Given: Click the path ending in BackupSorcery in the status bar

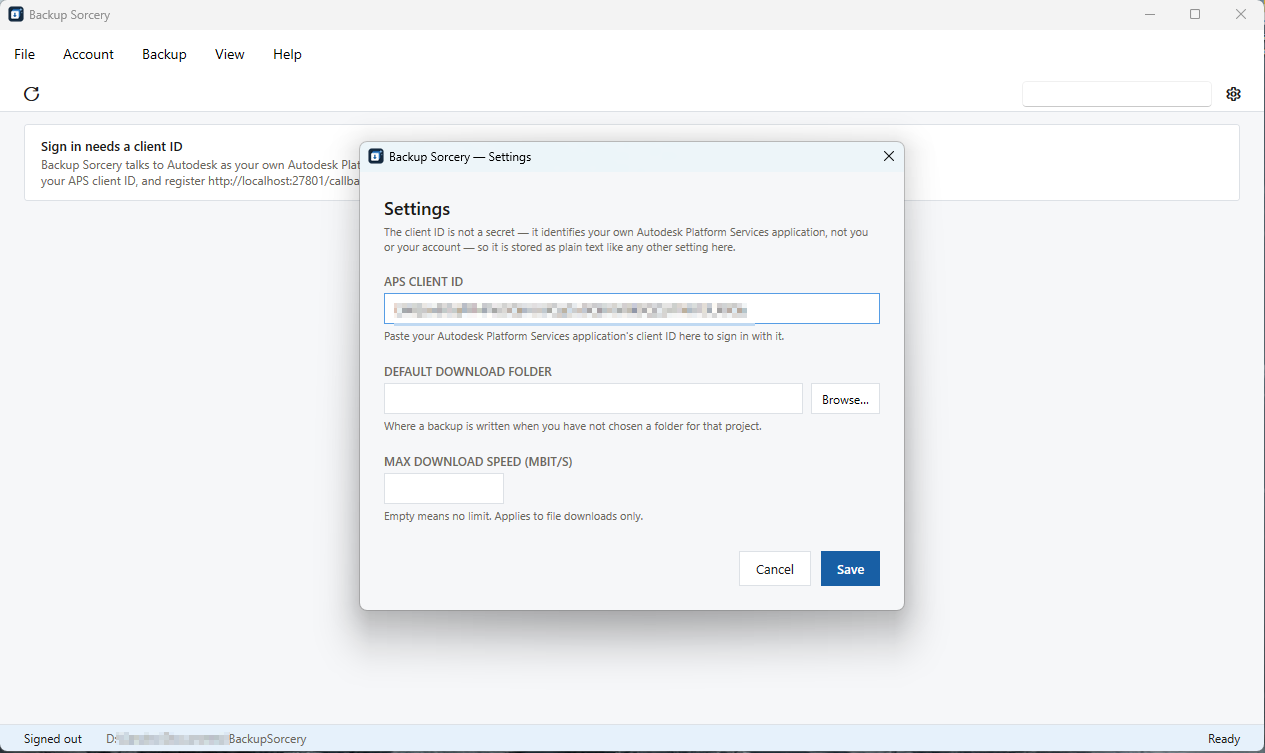Looking at the screenshot, I should tap(206, 739).
